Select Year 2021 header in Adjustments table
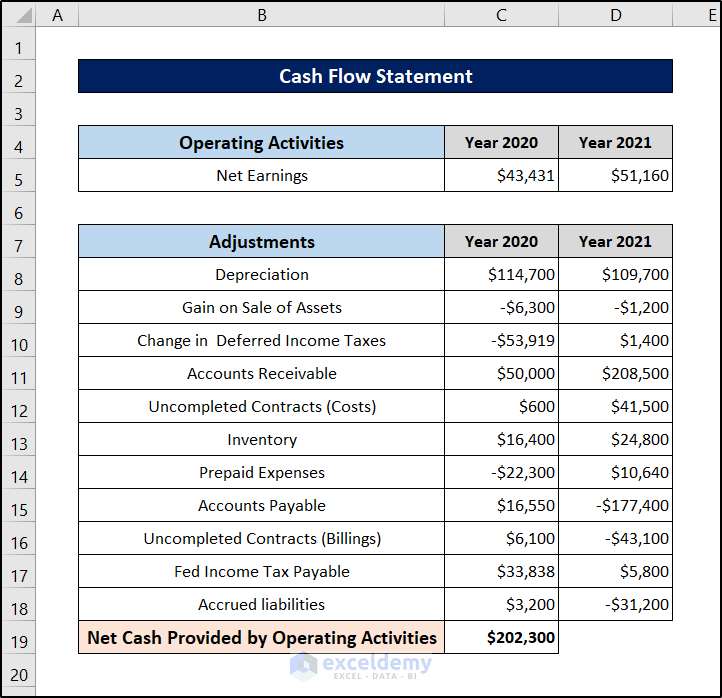Image resolution: width=722 pixels, height=698 pixels. pos(616,241)
